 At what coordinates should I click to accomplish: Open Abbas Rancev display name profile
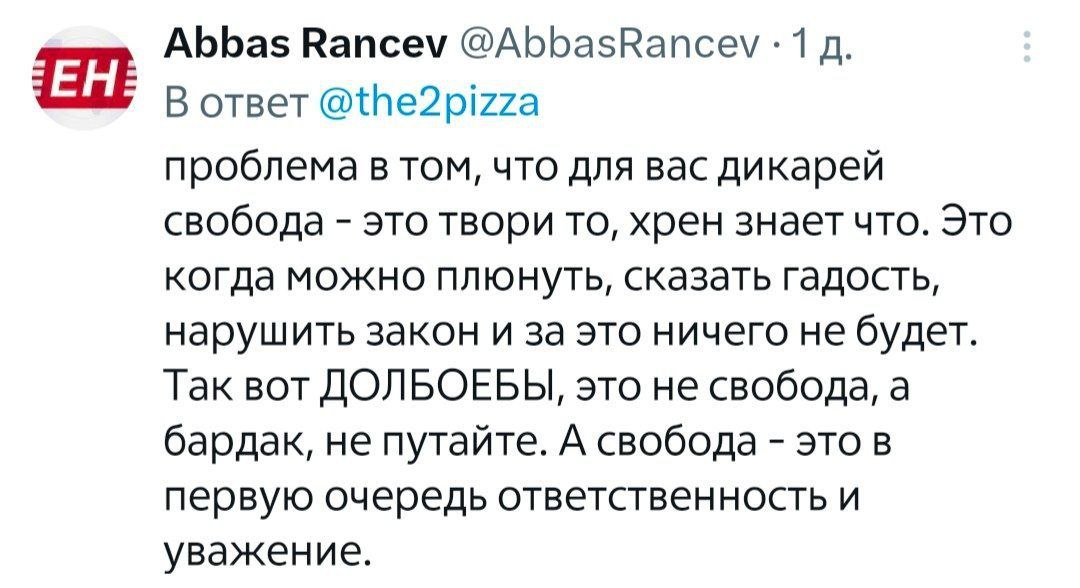pos(306,47)
